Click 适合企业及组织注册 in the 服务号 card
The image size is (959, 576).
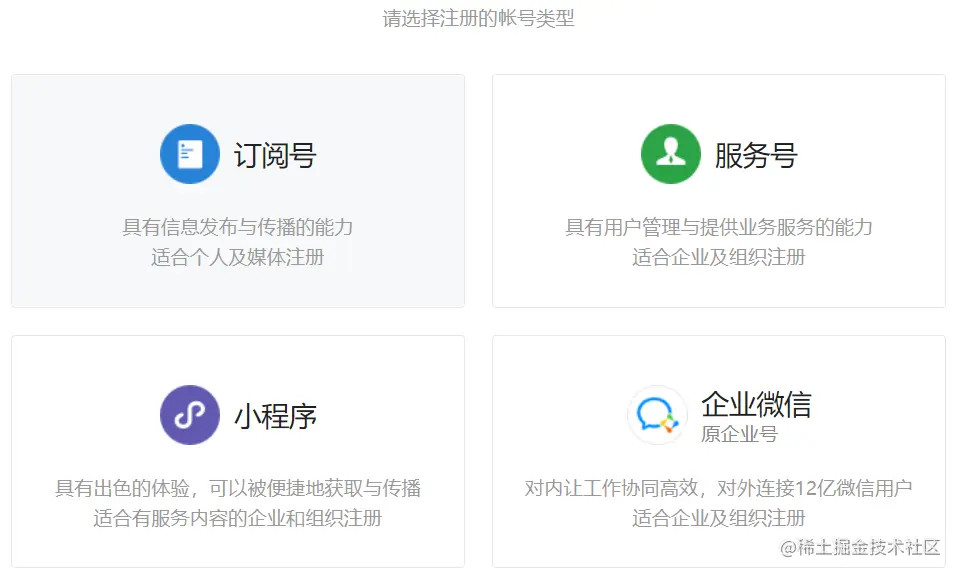[719, 257]
